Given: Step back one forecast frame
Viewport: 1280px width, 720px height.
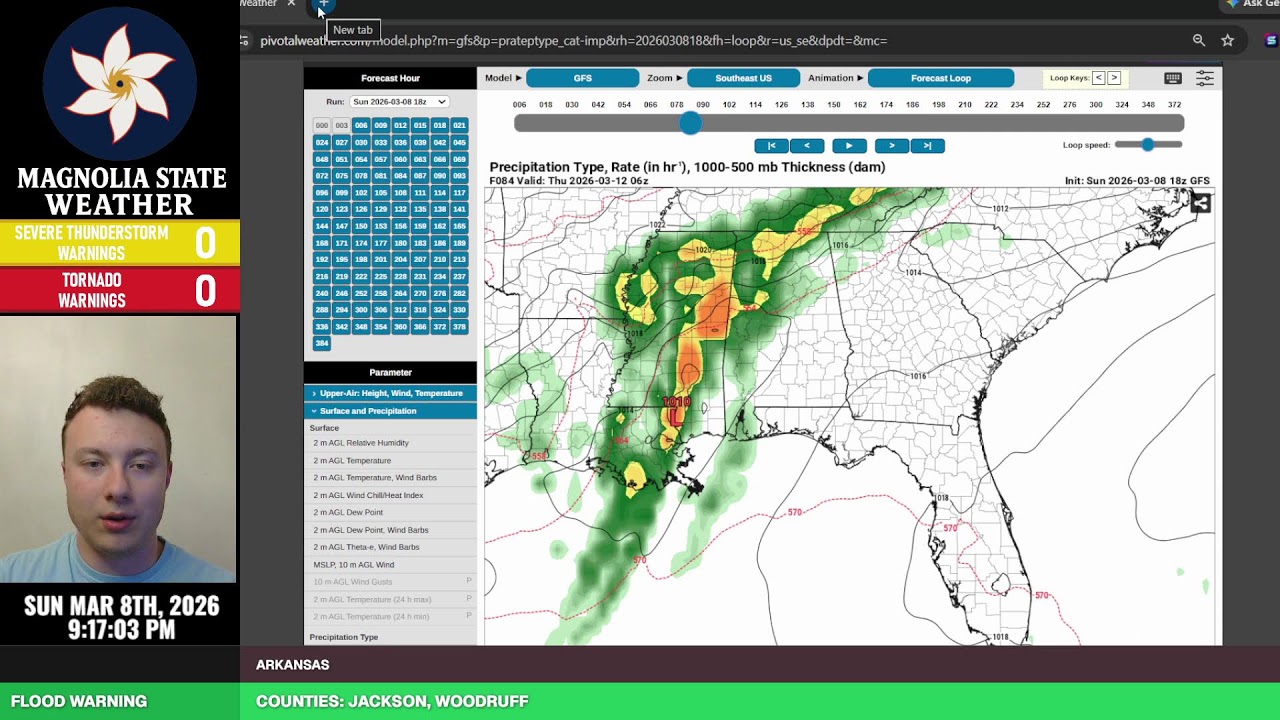Looking at the screenshot, I should pos(807,146).
